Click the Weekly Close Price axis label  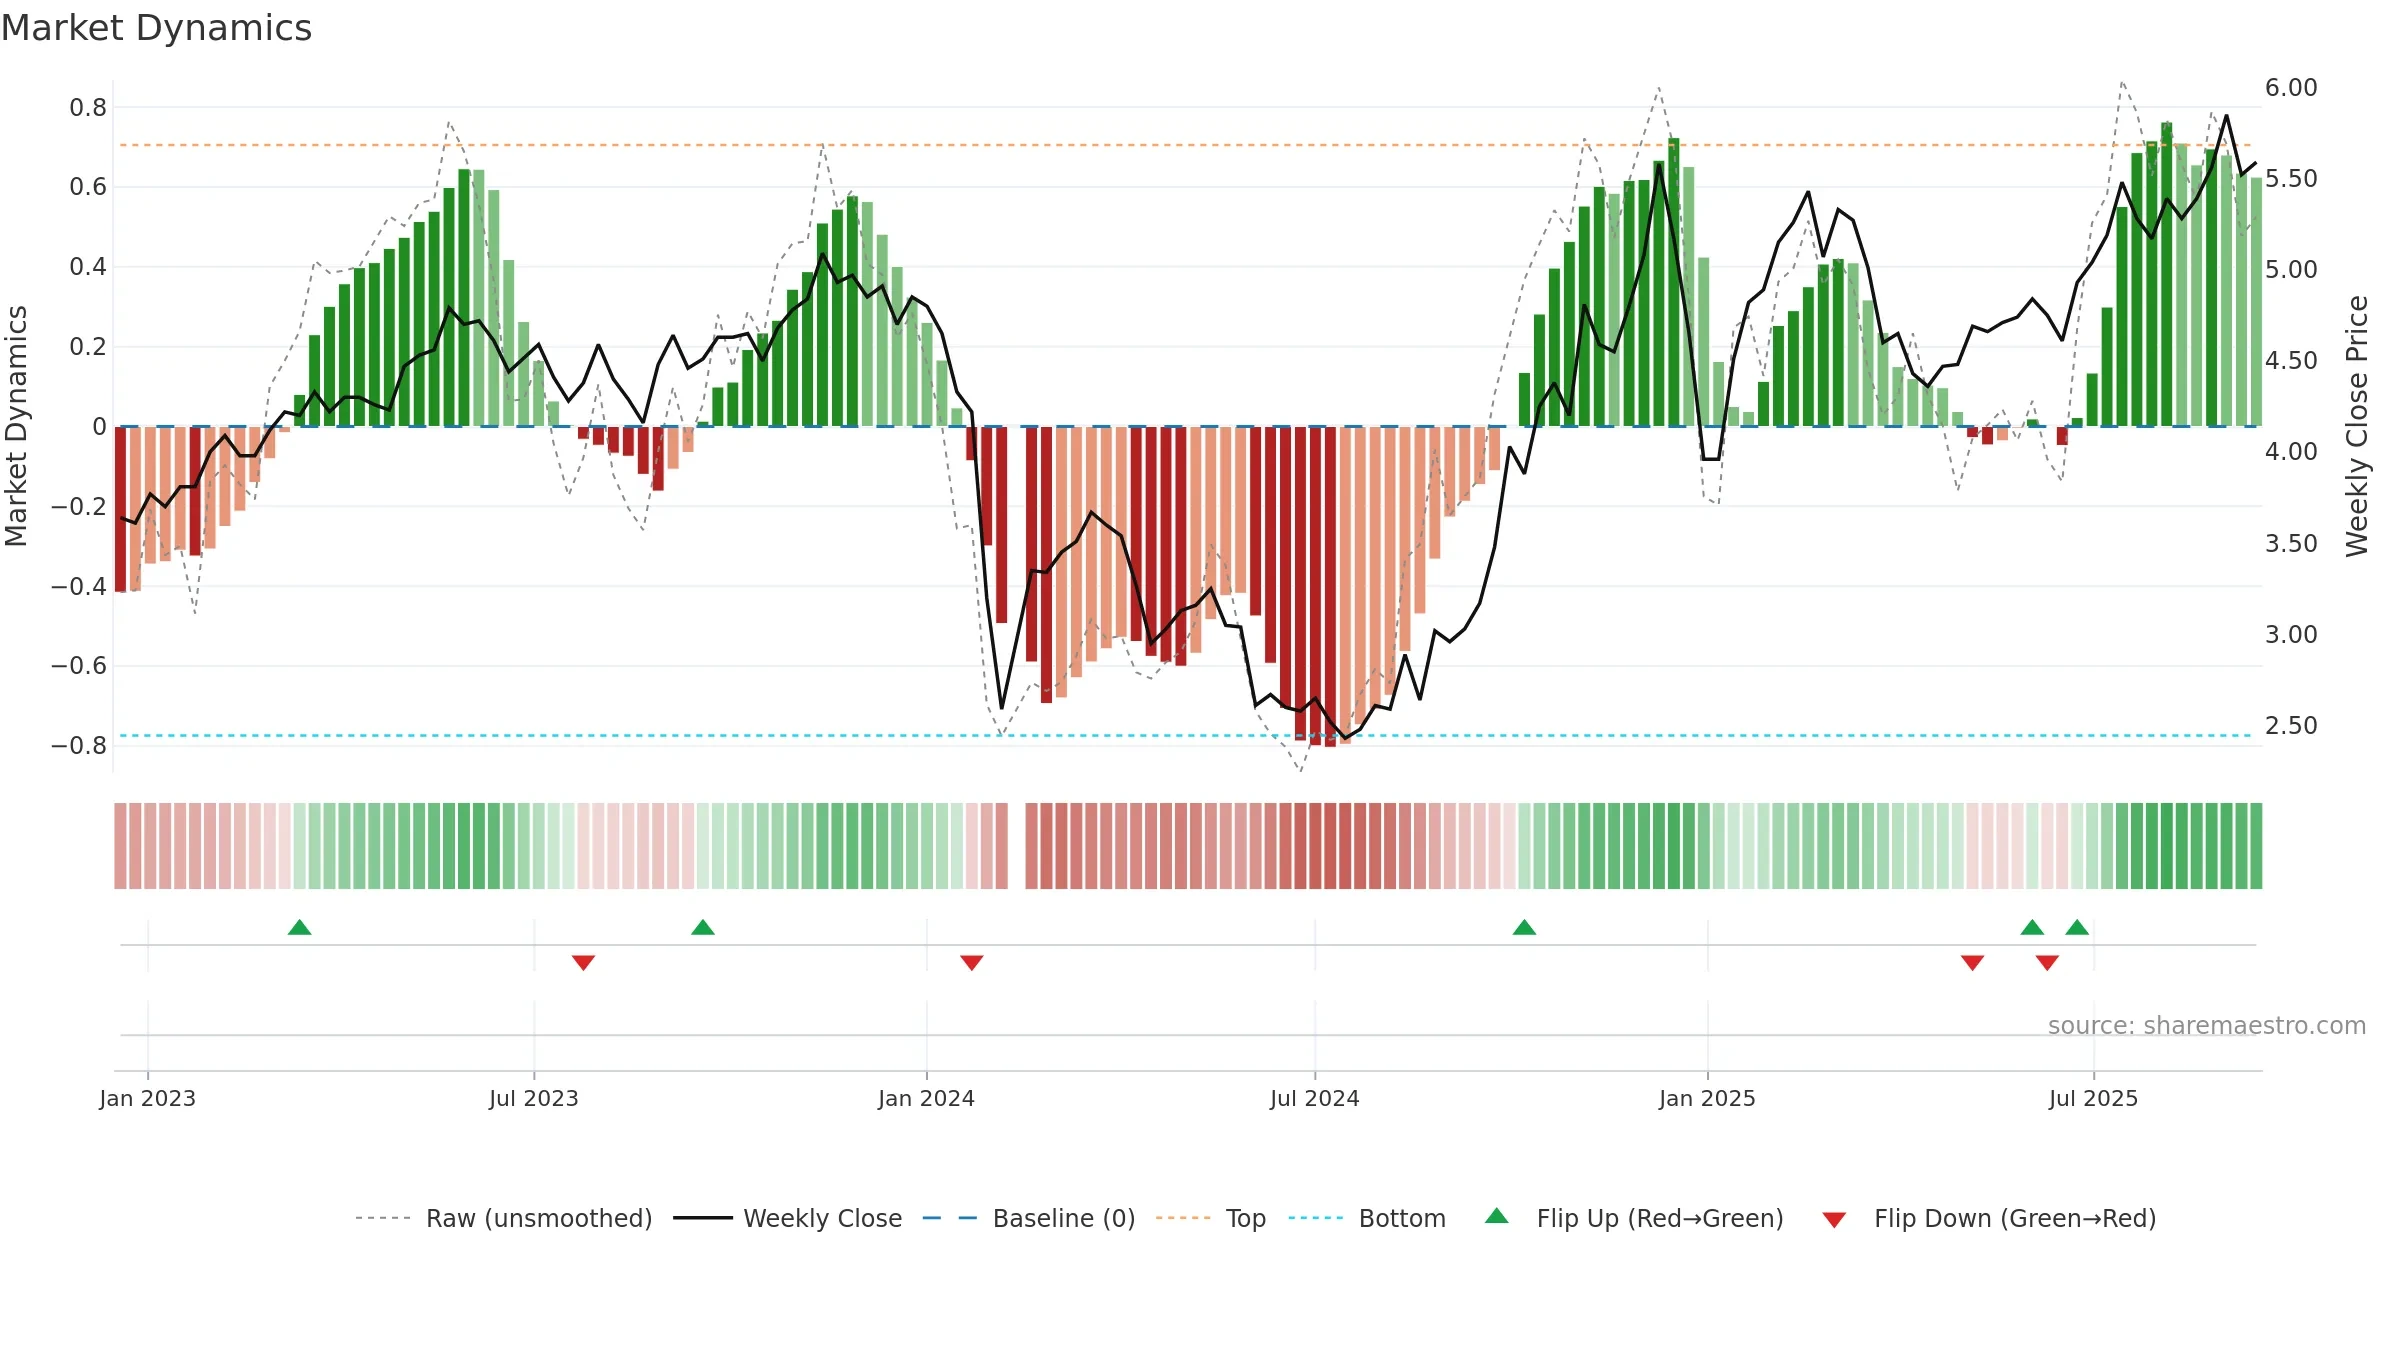click(x=2357, y=426)
